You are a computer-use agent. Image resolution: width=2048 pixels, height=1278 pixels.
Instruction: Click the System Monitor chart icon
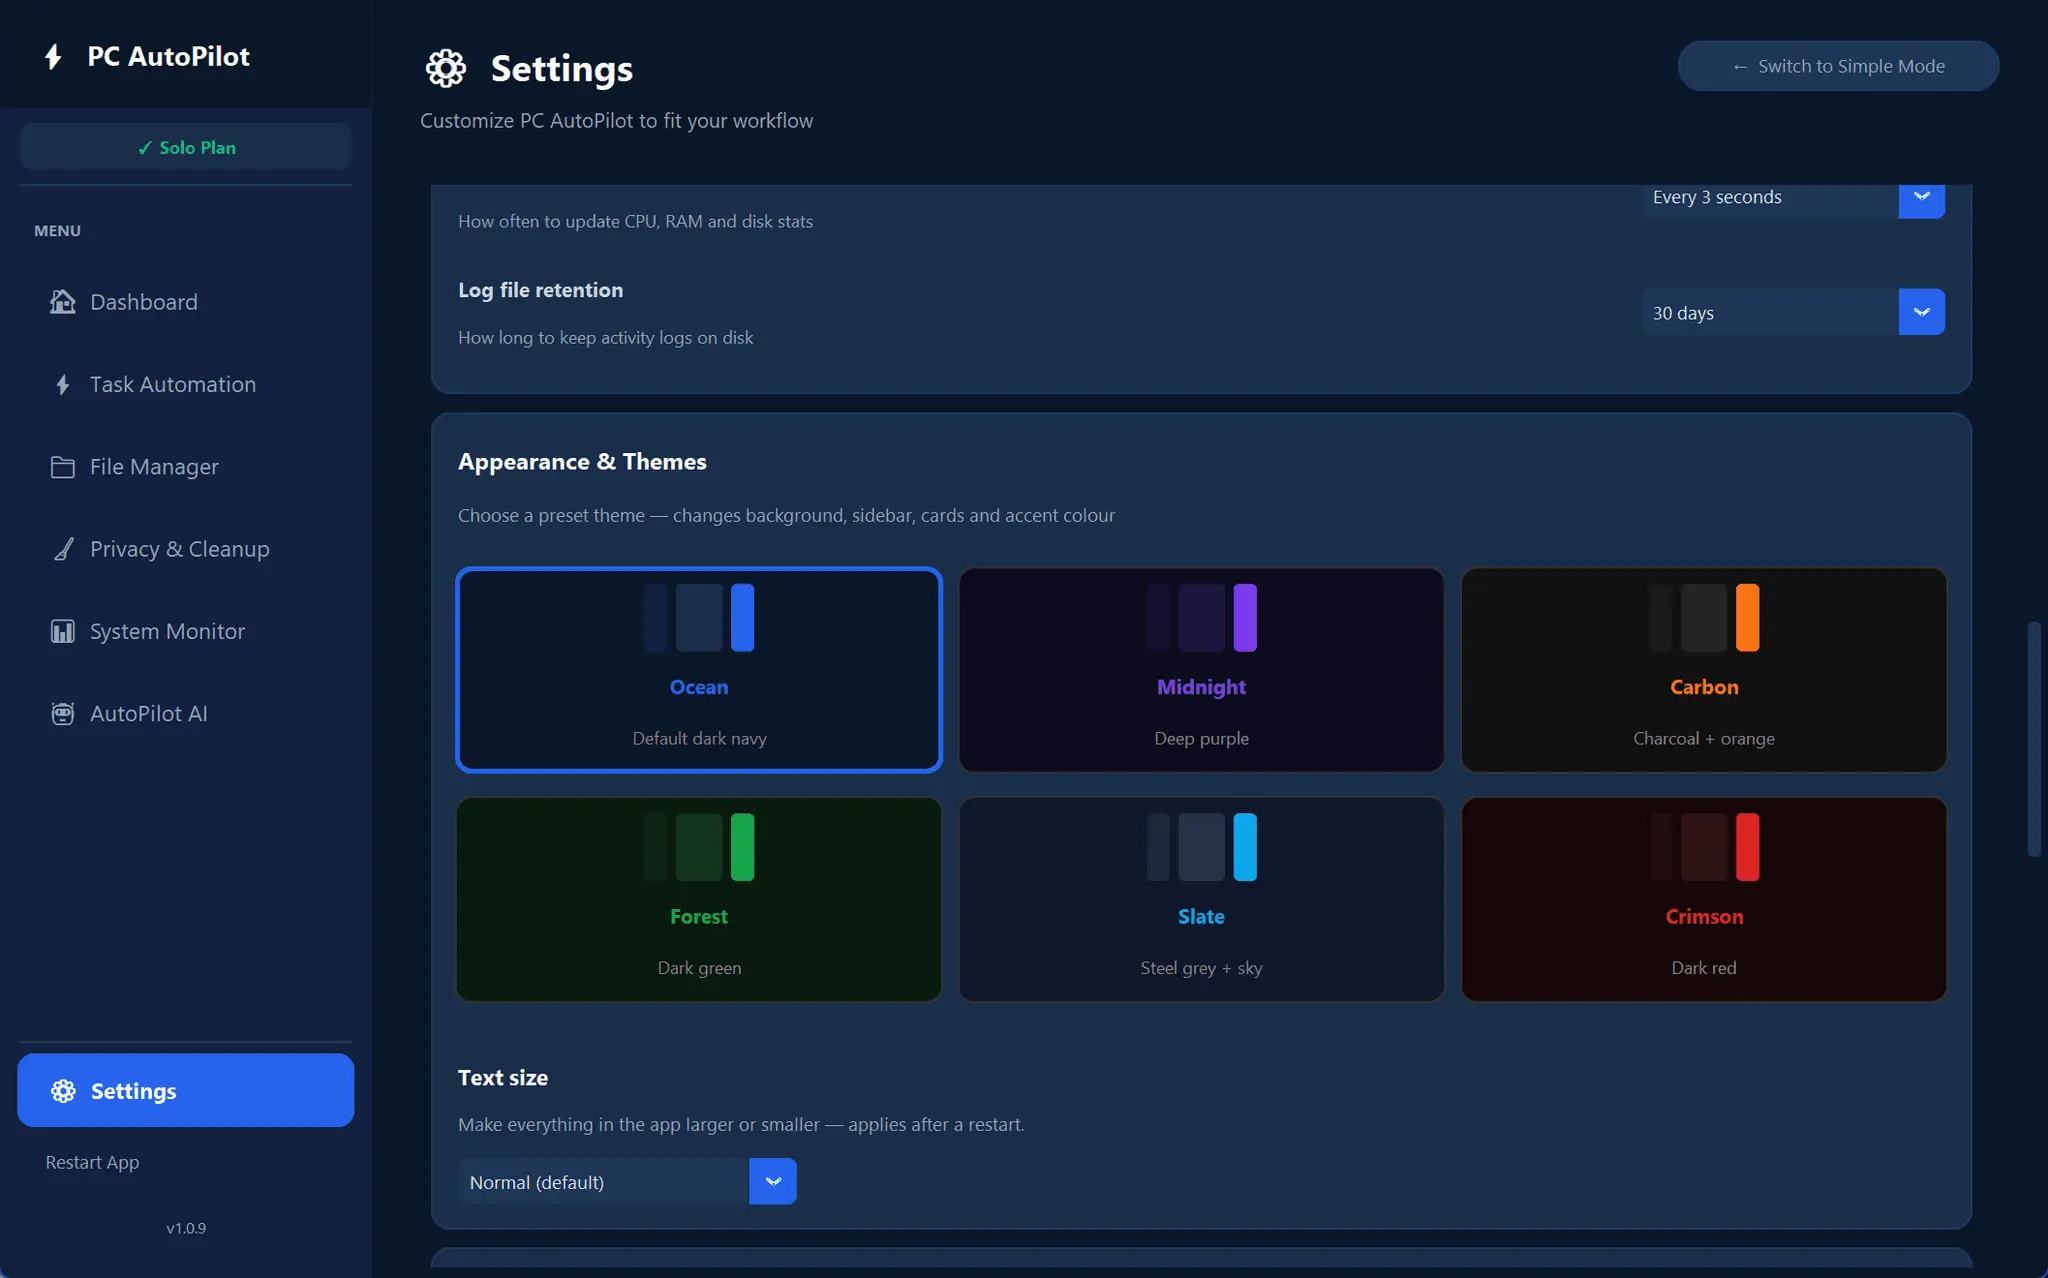click(x=63, y=631)
